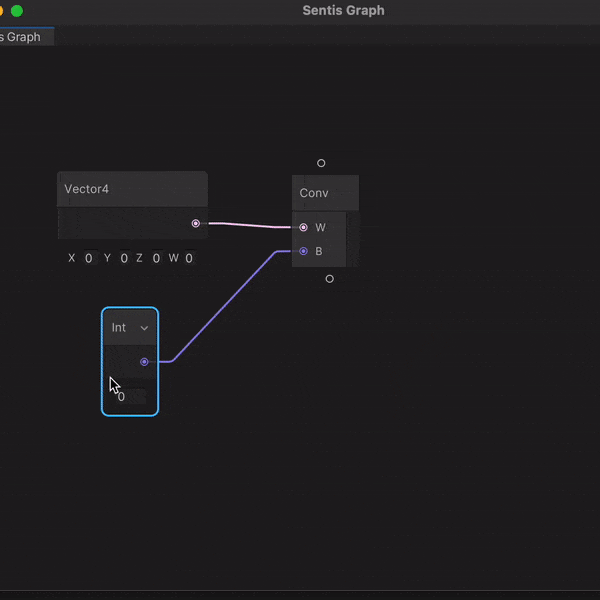
Task: Select the Int node title label
Action: [x=119, y=328]
